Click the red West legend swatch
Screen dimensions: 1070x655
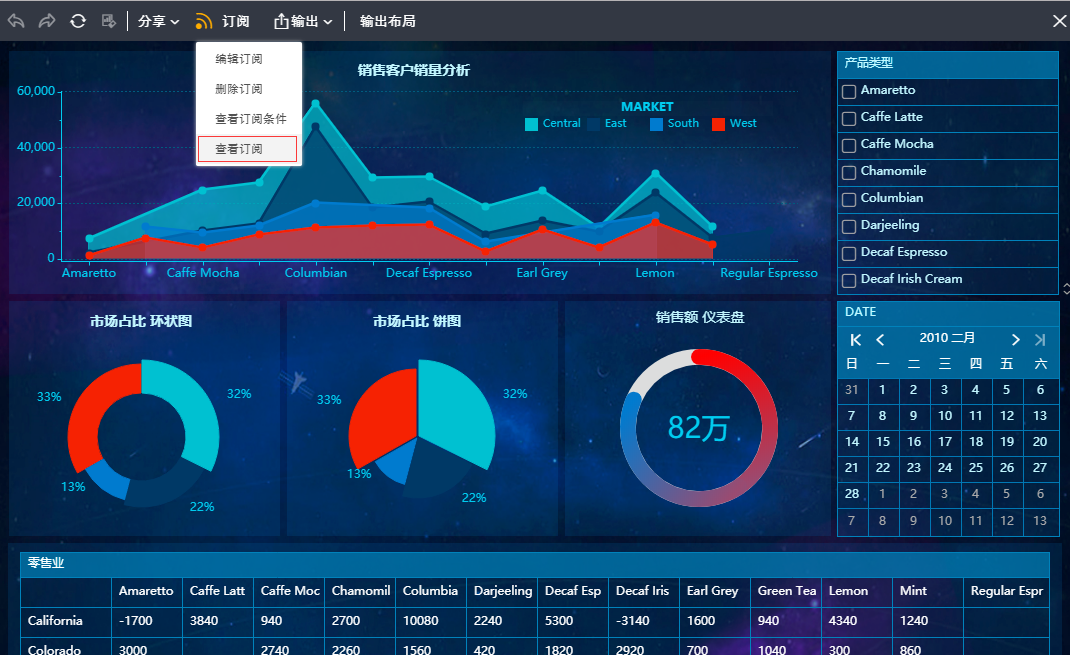(718, 124)
